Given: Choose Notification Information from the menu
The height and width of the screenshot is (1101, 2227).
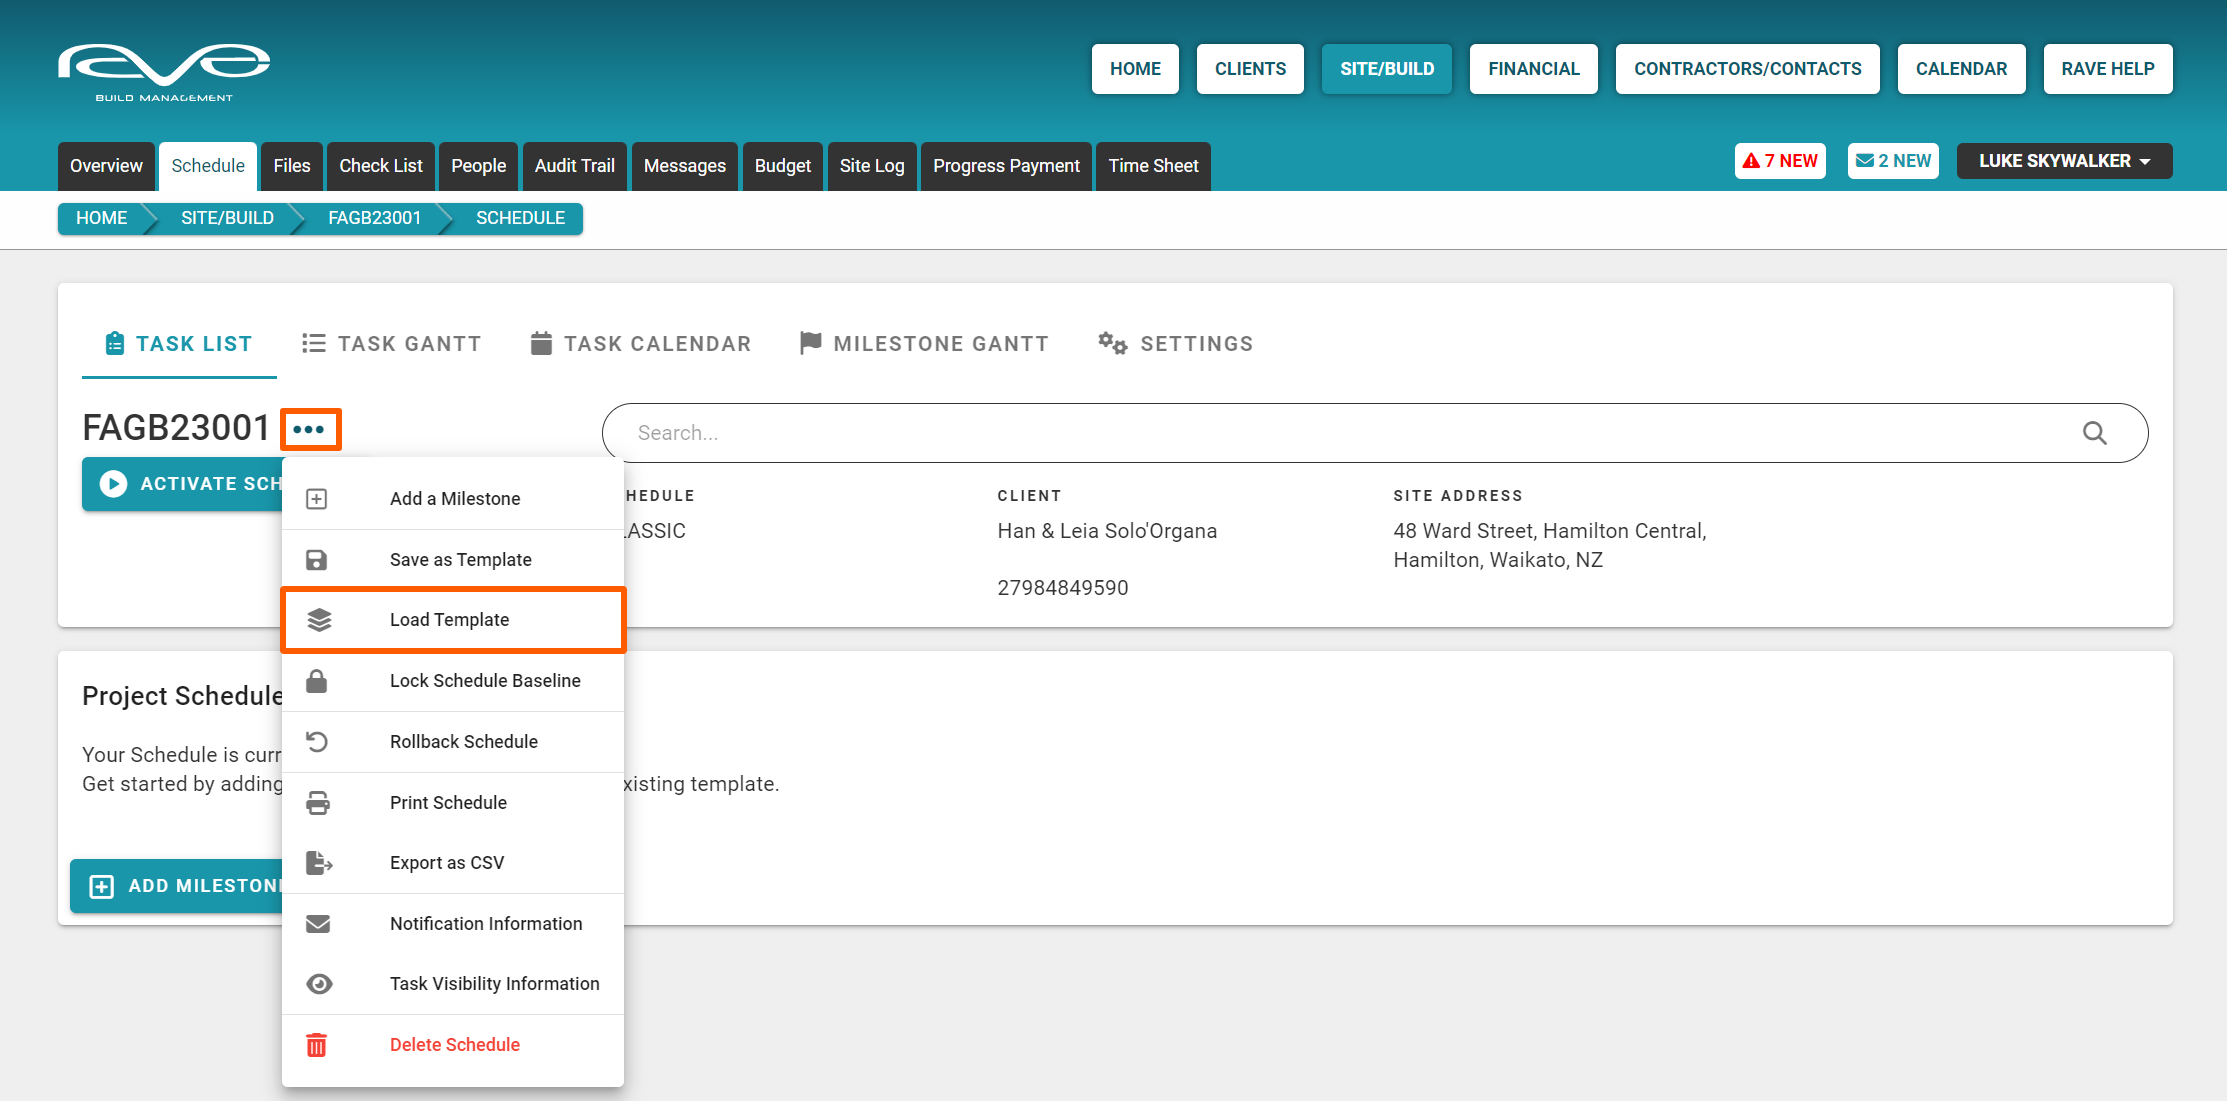Looking at the screenshot, I should 485,924.
